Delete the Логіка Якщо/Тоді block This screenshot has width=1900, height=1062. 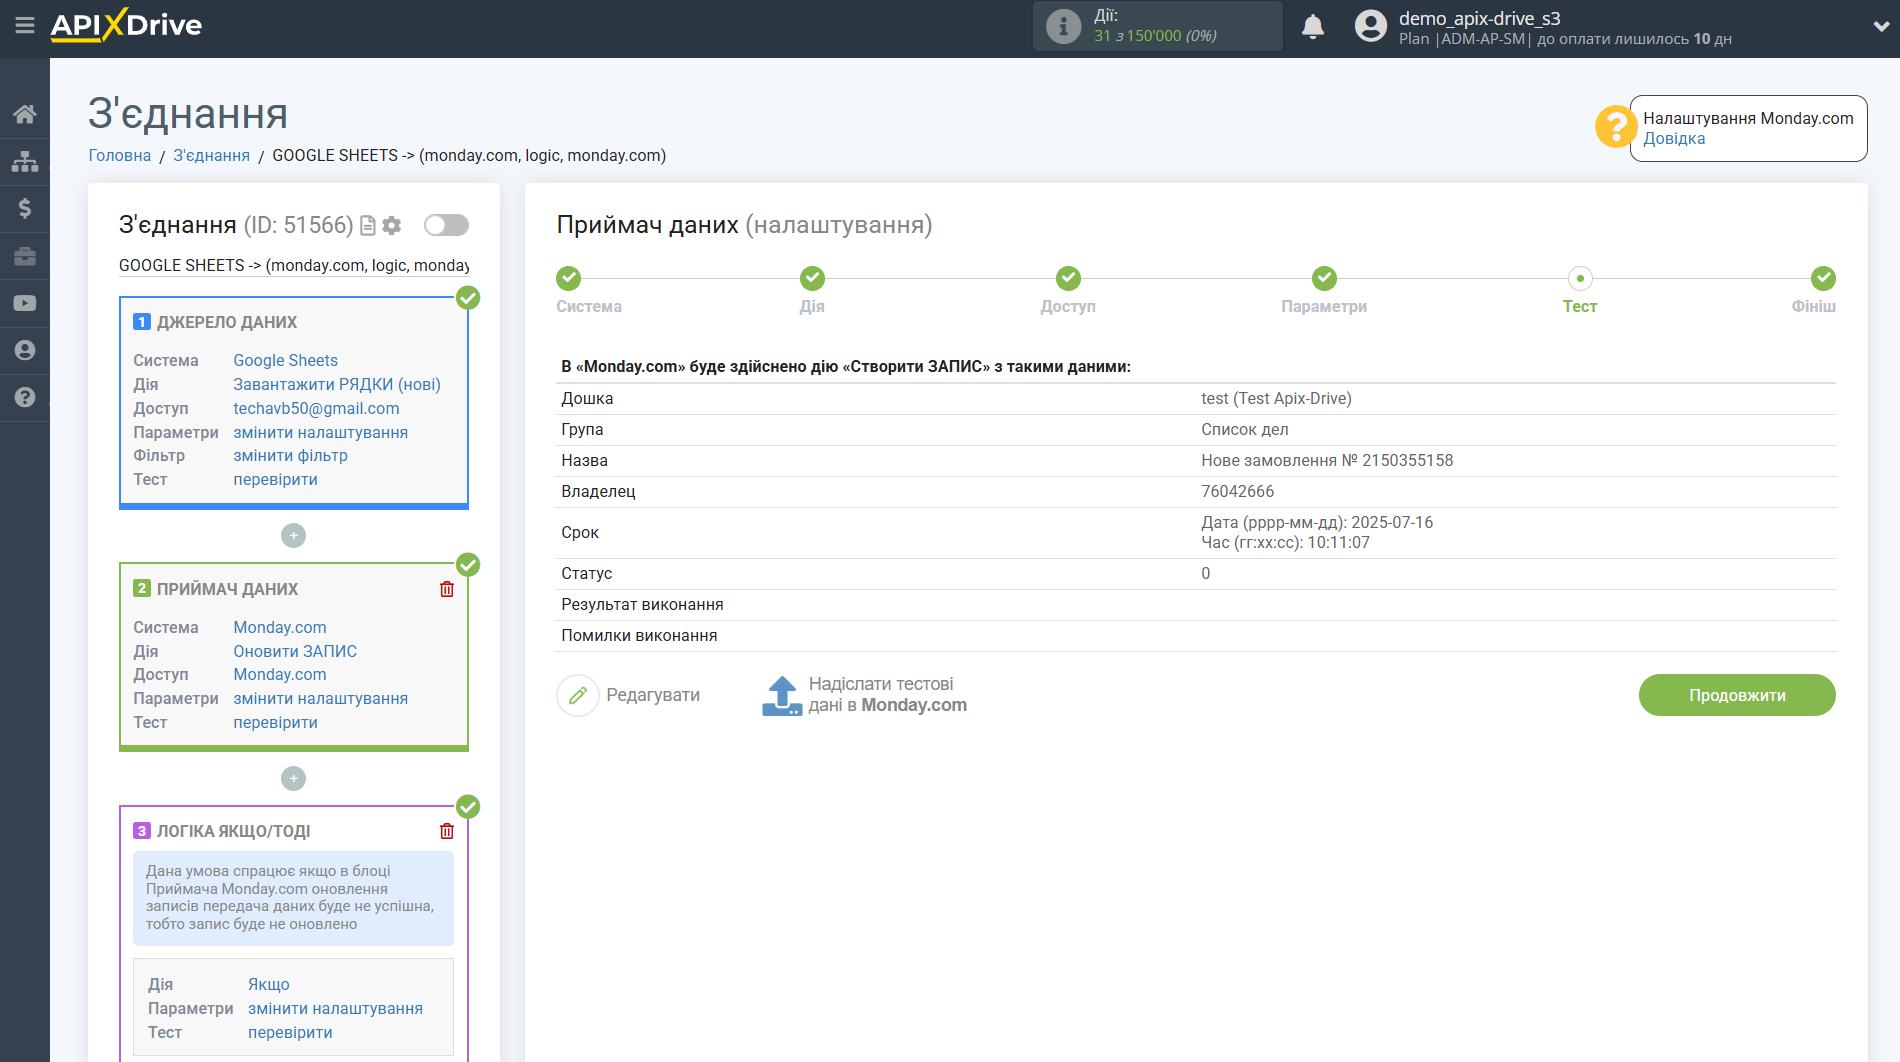tap(447, 831)
